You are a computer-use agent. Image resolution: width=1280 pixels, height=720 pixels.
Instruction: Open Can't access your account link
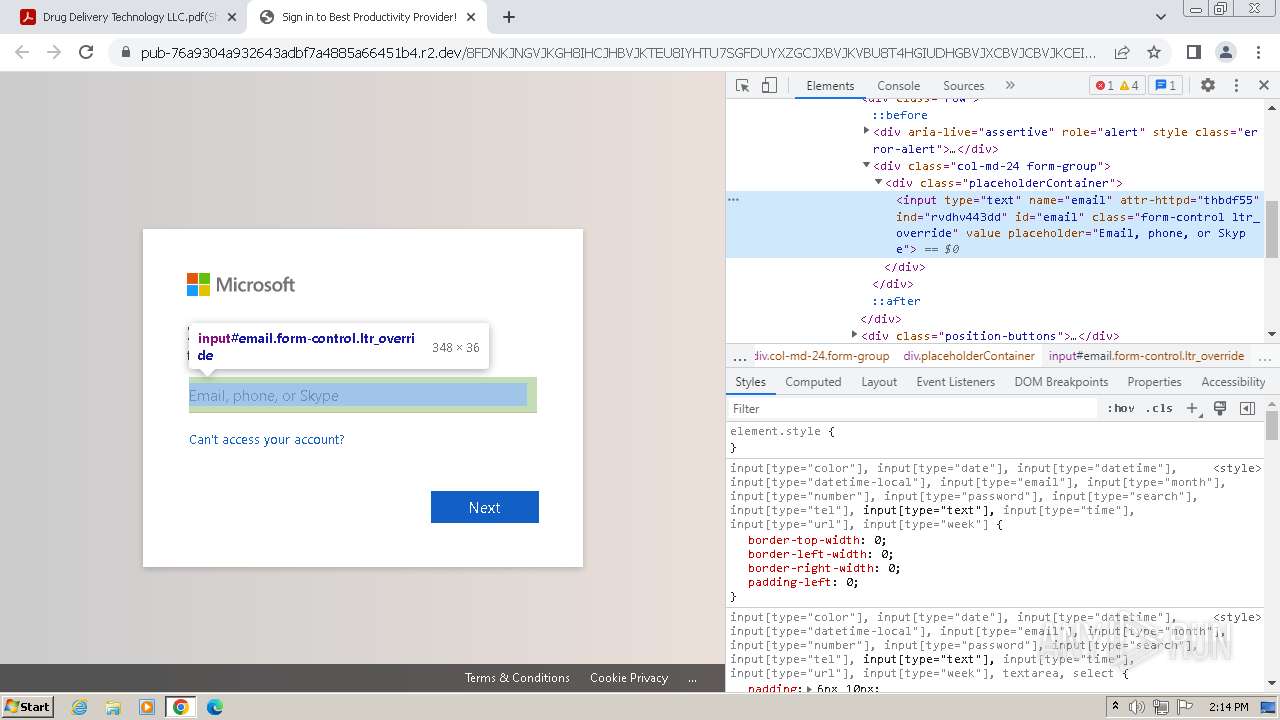pyautogui.click(x=266, y=440)
